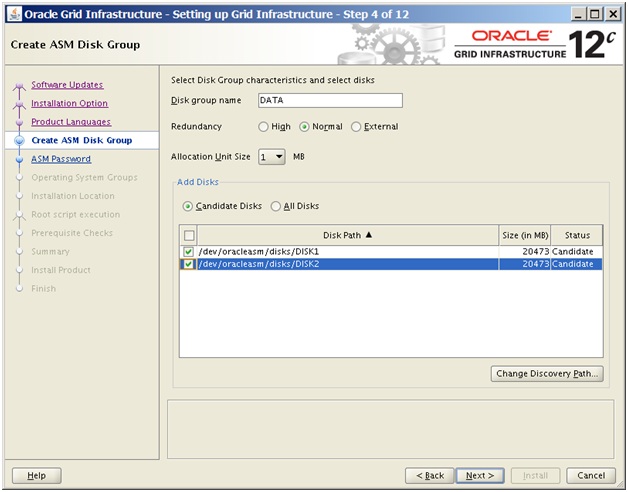628x492 pixels.
Task: Open the Allocation Unit Size dropdown
Action: (x=272, y=157)
